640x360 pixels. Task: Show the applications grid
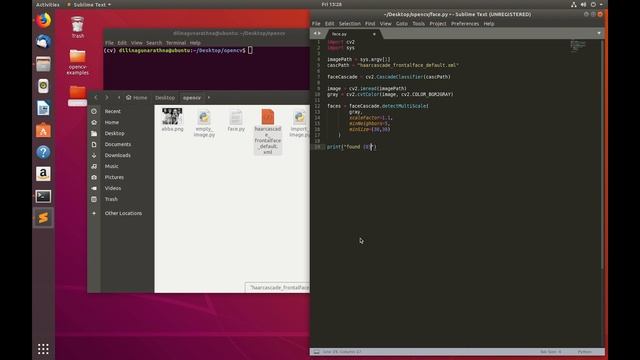click(x=43, y=349)
